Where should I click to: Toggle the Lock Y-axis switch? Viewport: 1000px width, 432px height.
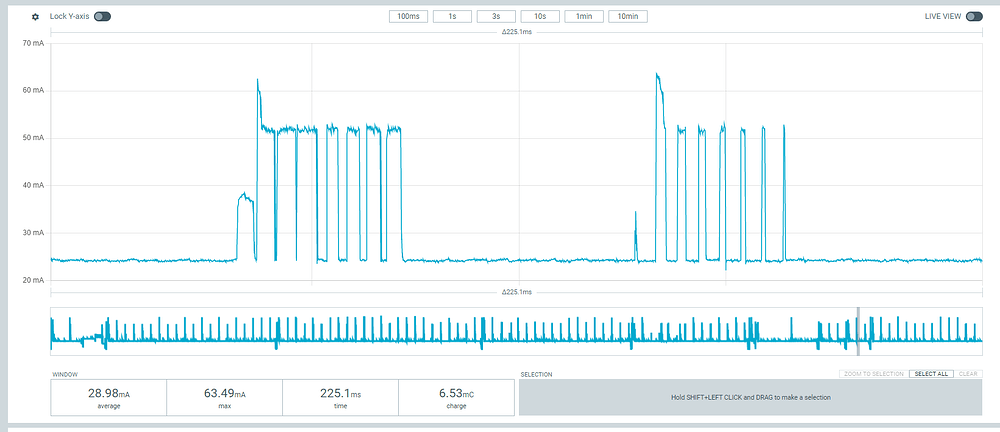click(x=102, y=17)
